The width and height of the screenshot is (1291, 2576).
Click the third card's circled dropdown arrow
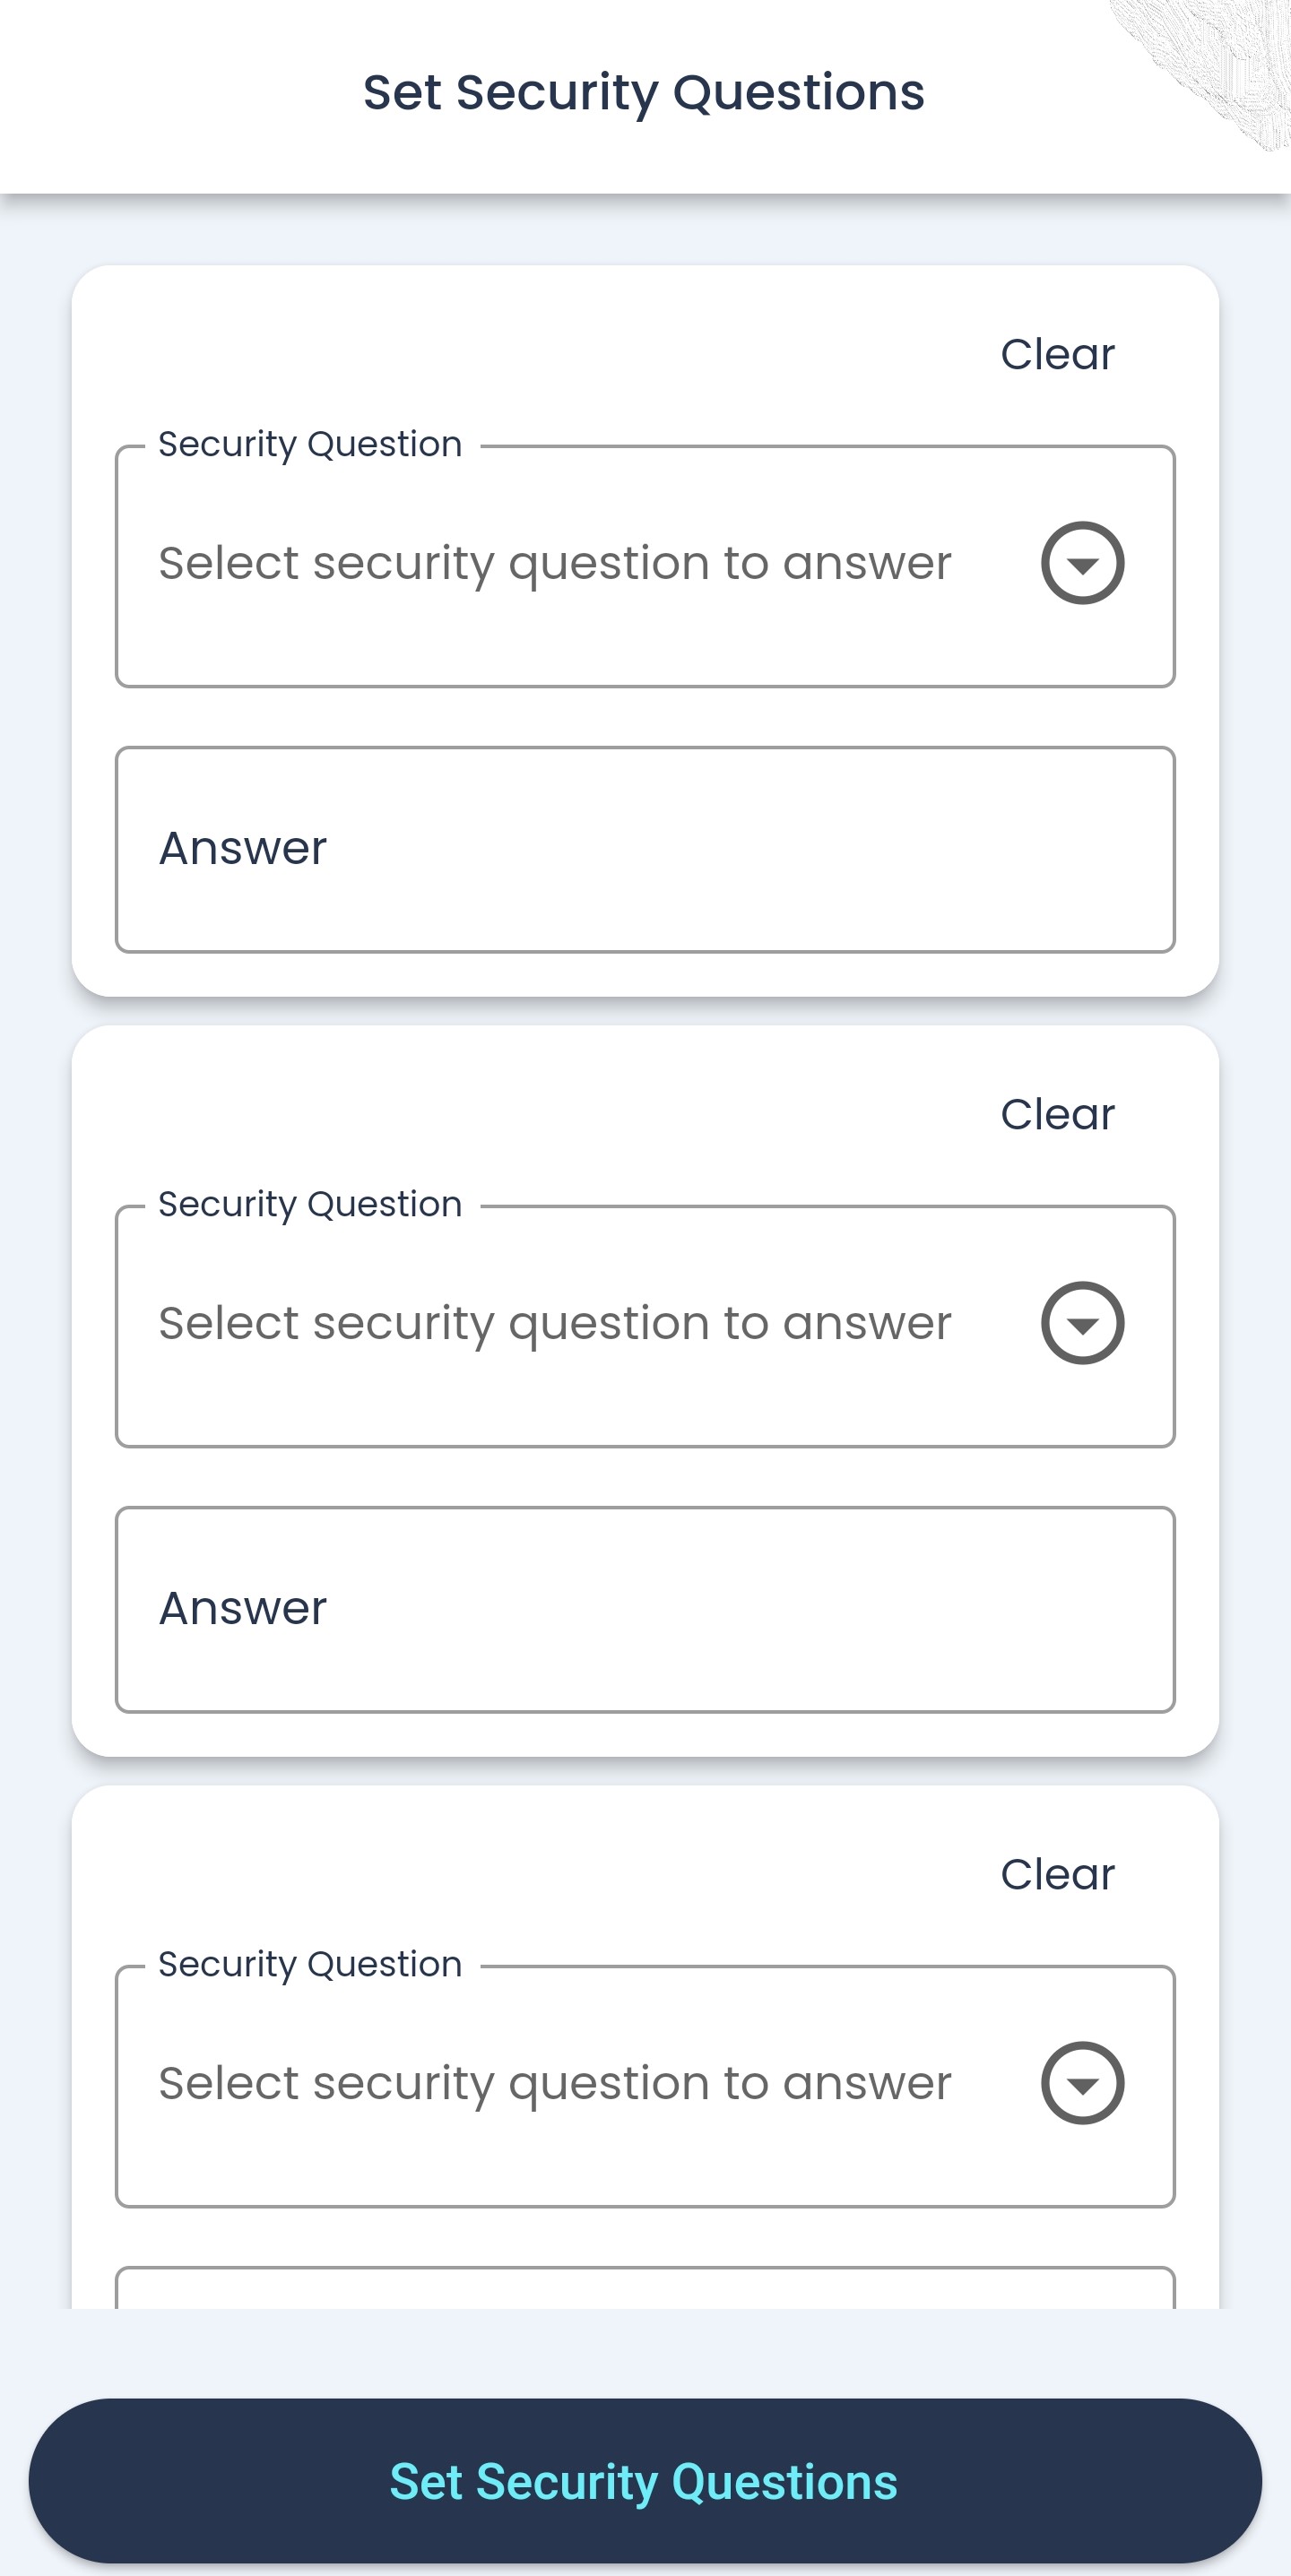pos(1082,2083)
